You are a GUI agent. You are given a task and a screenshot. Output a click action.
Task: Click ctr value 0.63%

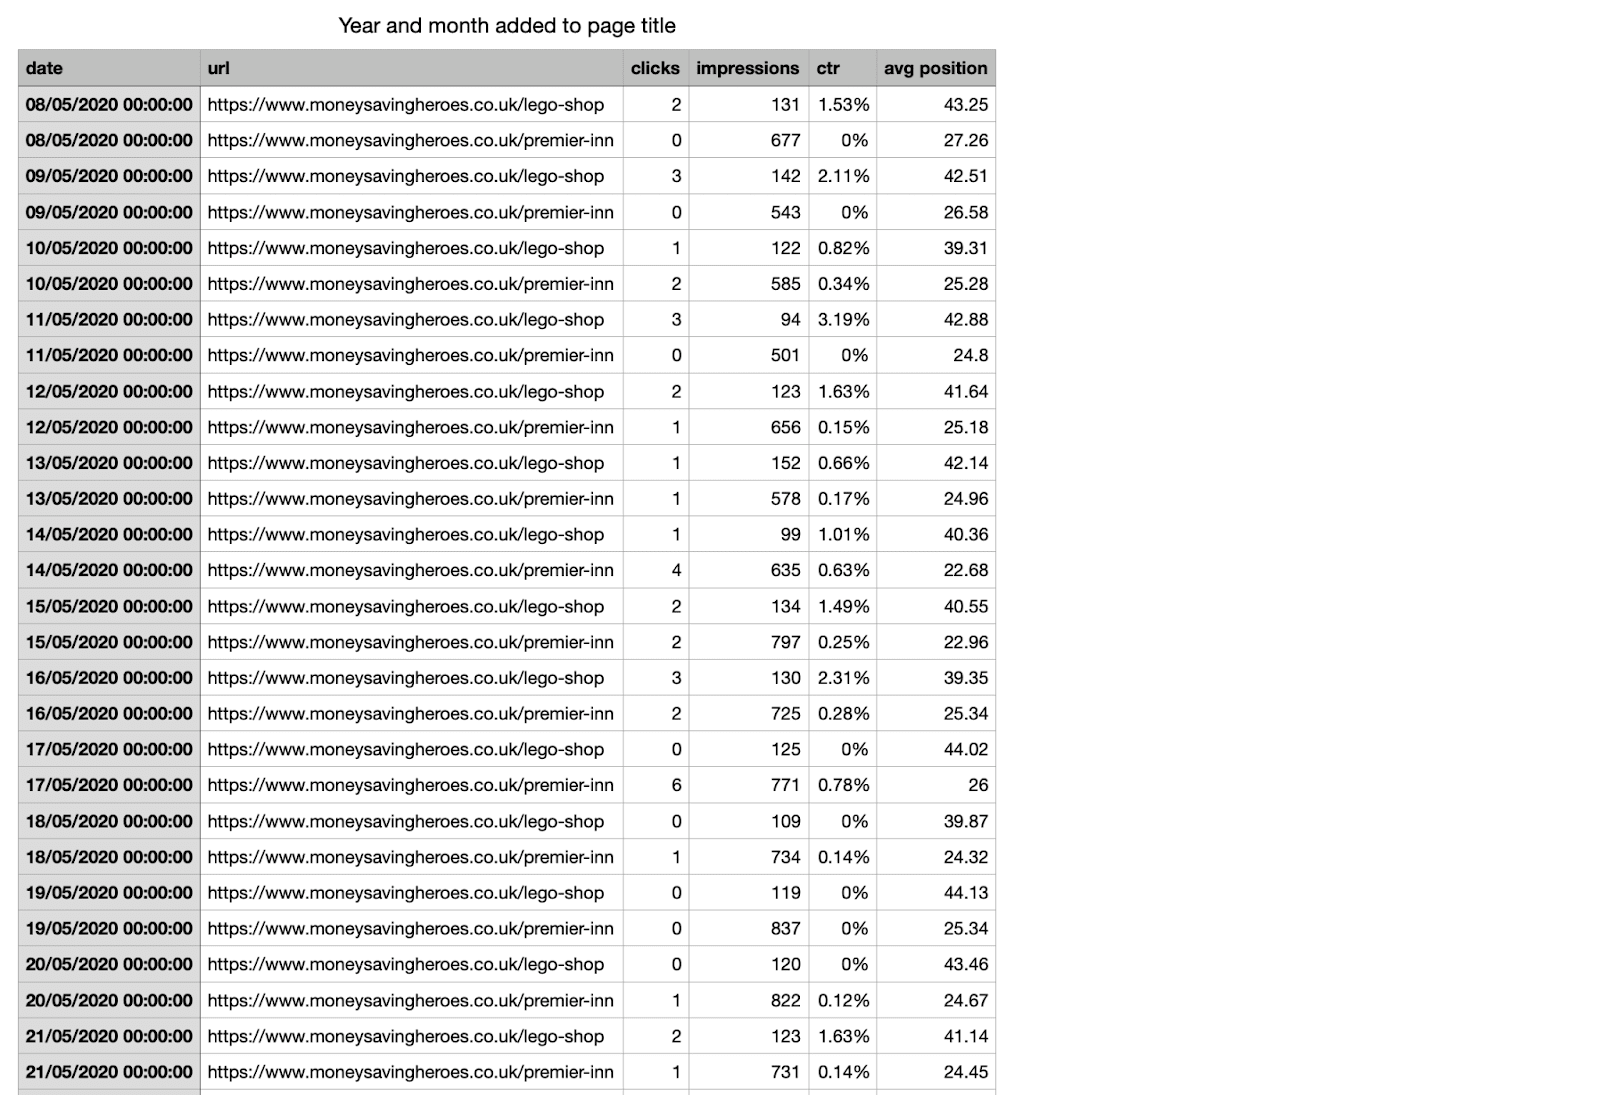pos(843,570)
